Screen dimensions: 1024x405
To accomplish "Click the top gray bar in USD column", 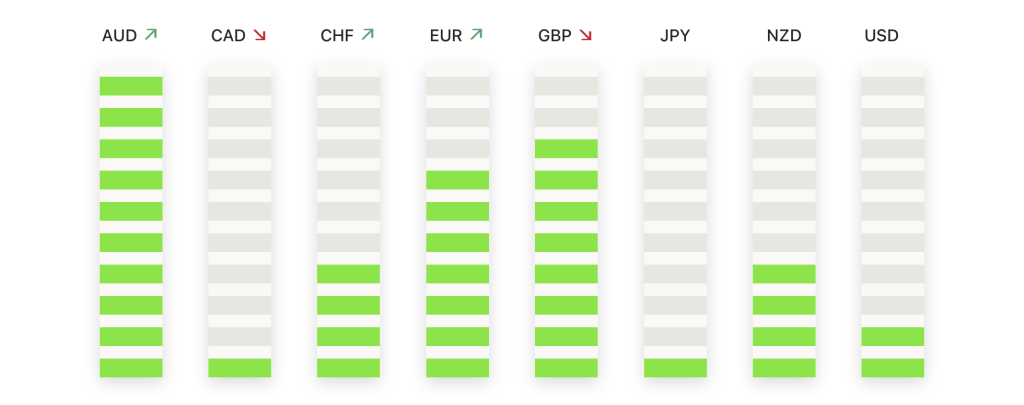I will pyautogui.click(x=893, y=86).
